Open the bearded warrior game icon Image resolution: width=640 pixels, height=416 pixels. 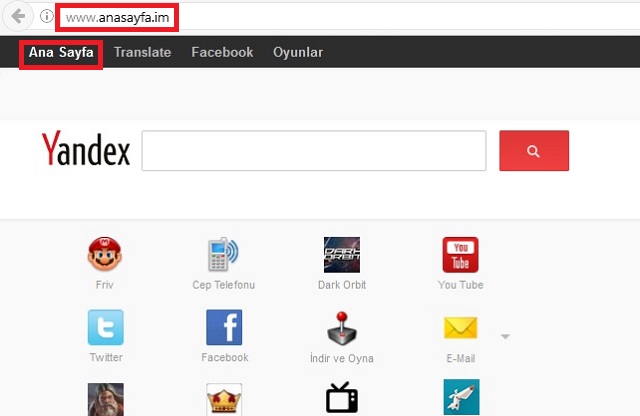tap(106, 399)
